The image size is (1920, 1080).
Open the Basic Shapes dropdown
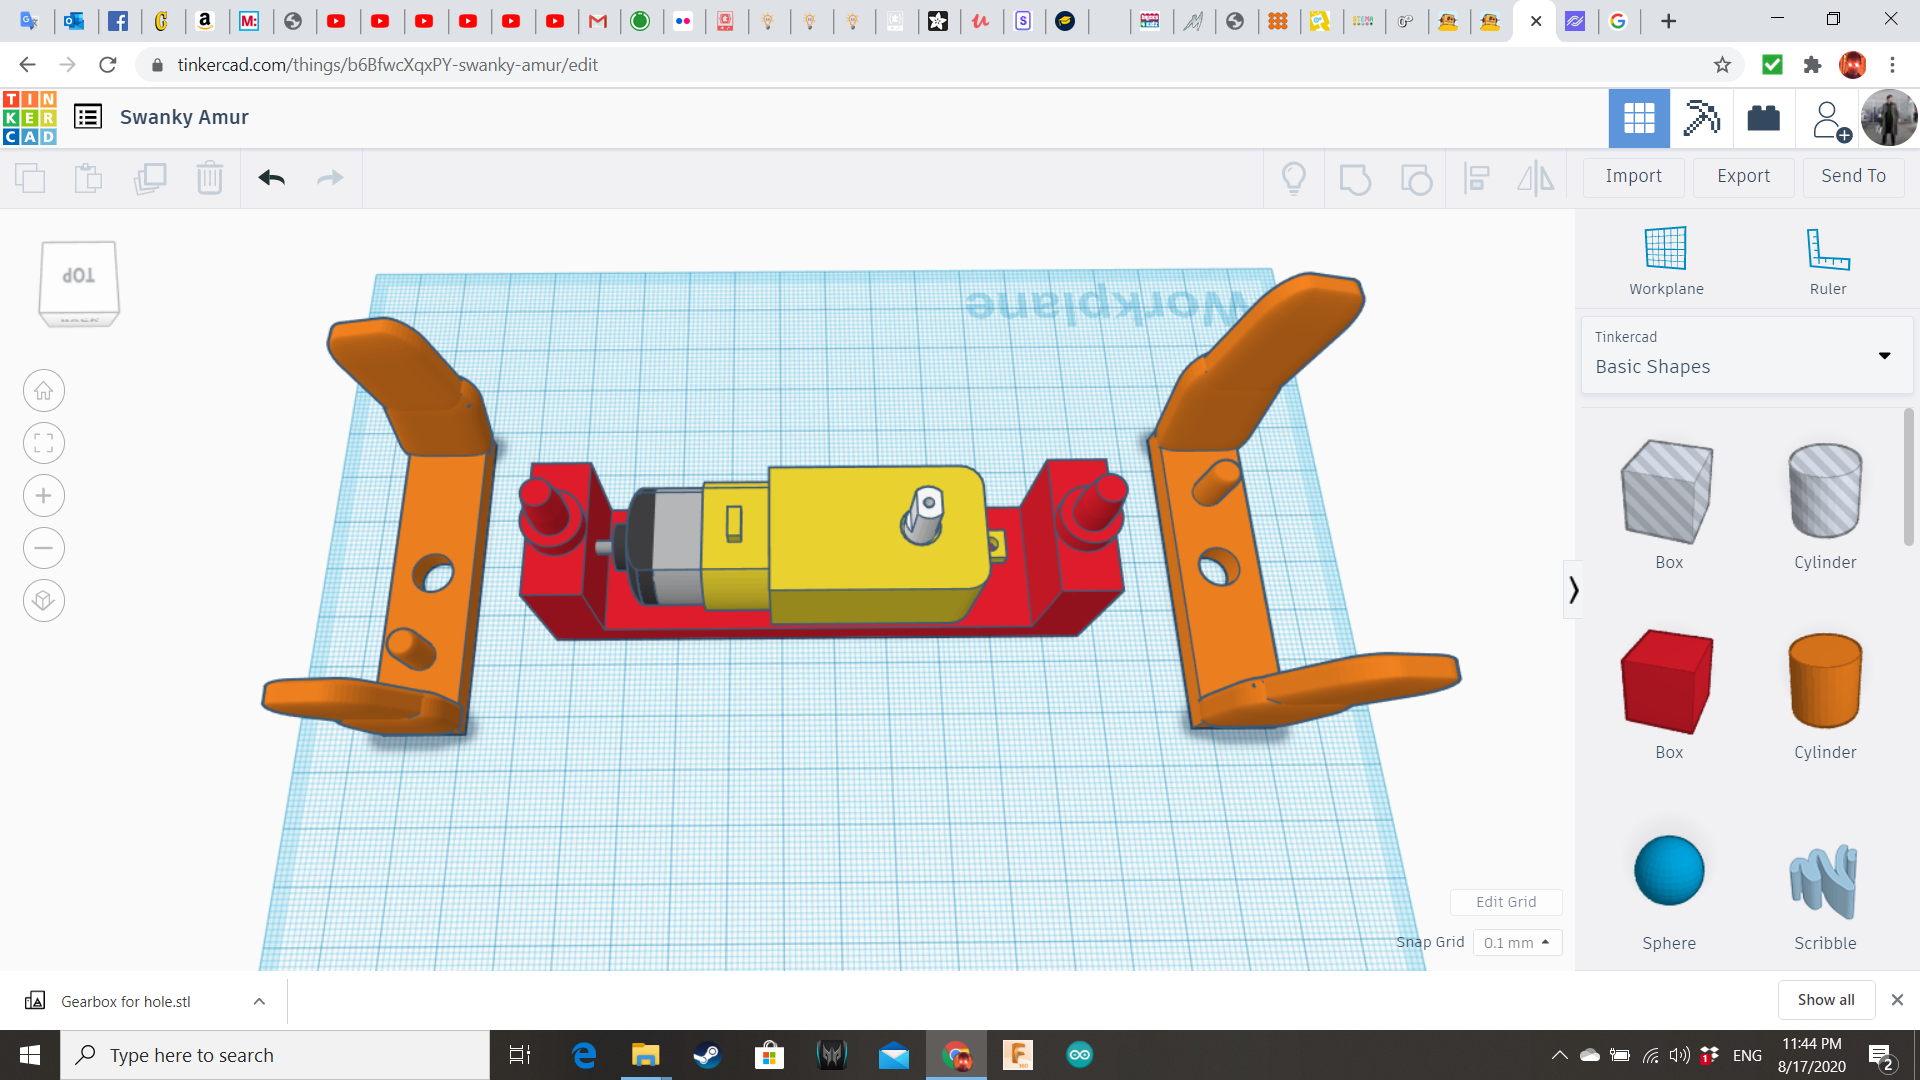click(1884, 355)
